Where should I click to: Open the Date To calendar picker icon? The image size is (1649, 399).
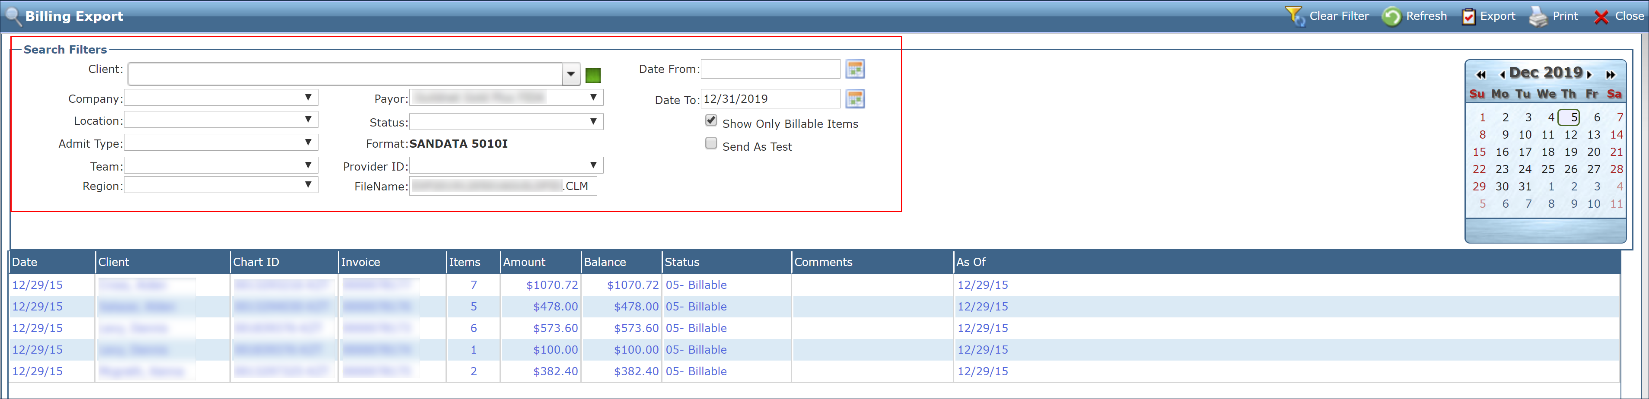[855, 99]
